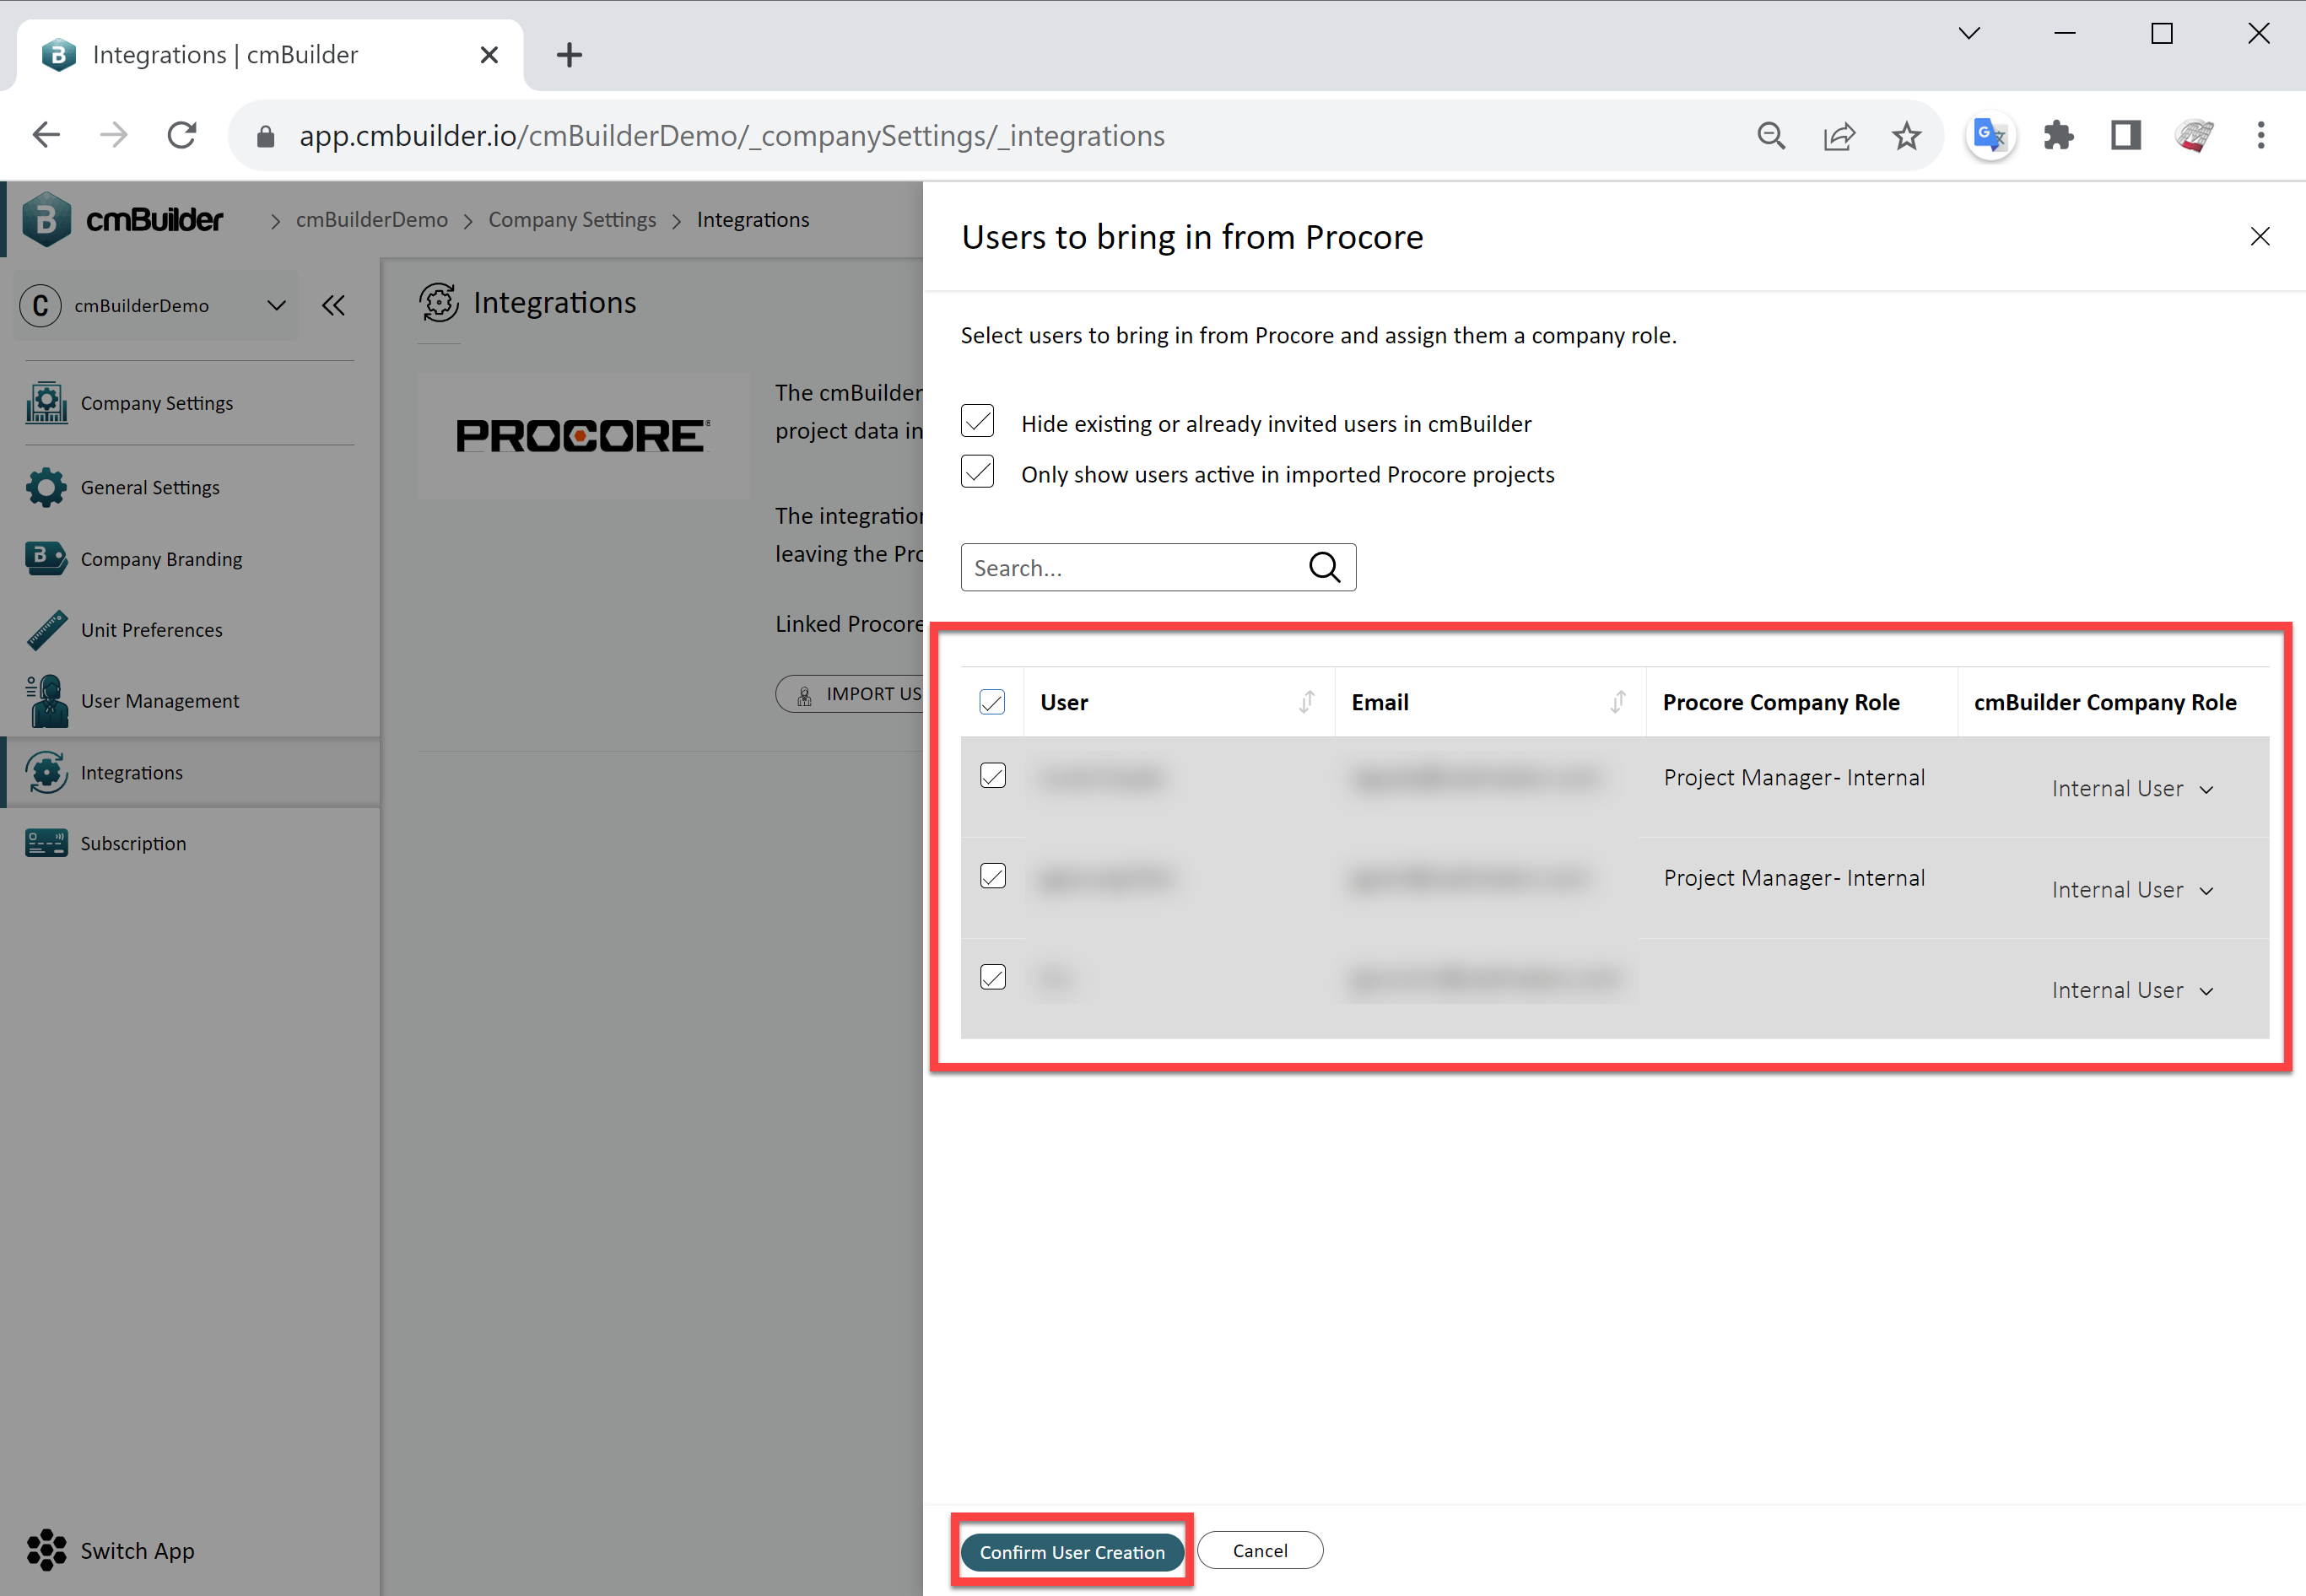Click the Procore Company Role header
Screen dimensions: 2306x1596
[x=1781, y=702]
